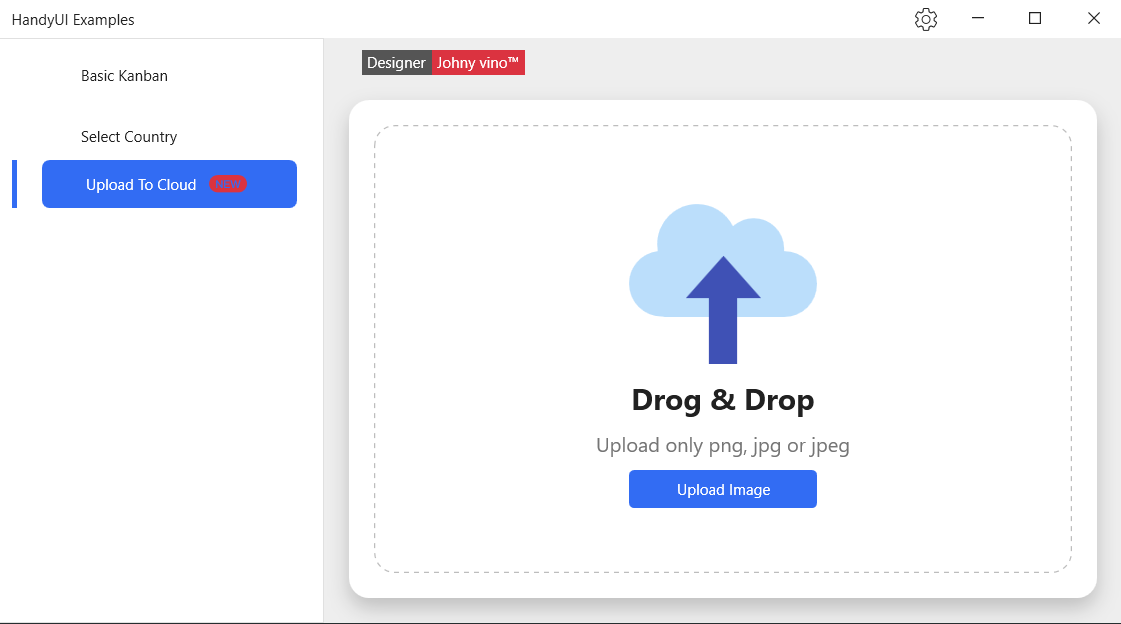Click the Drog & Drop heading

pyautogui.click(x=723, y=400)
